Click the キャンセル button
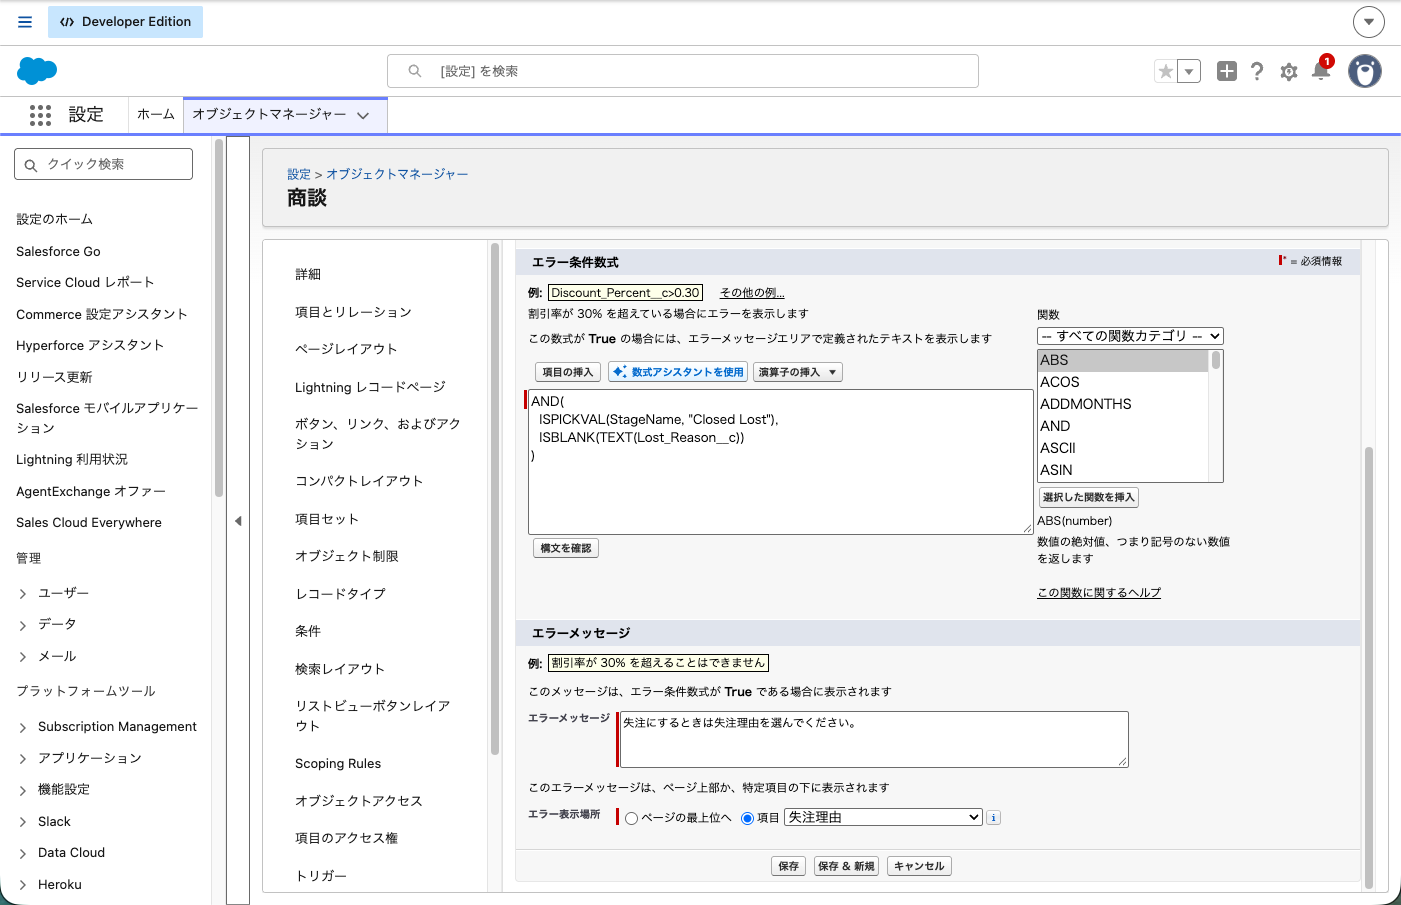Image resolution: width=1401 pixels, height=905 pixels. pos(919,866)
